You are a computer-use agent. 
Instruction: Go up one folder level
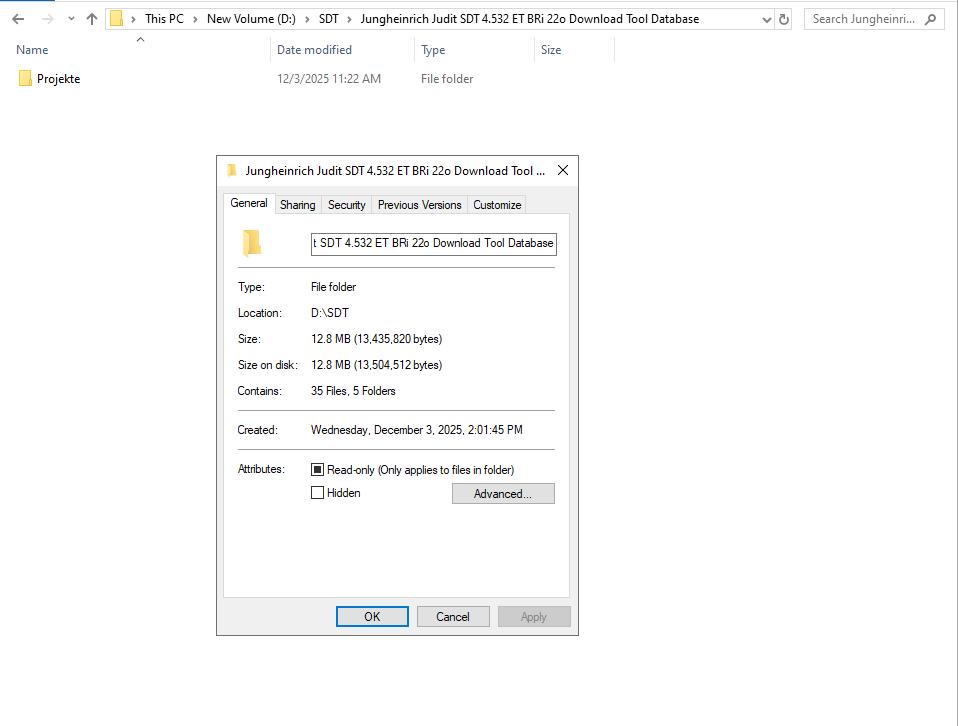[92, 19]
